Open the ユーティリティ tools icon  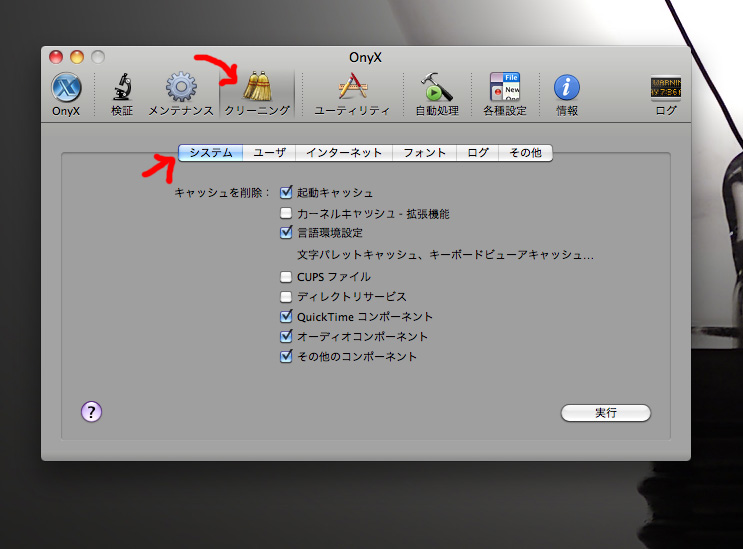pyautogui.click(x=353, y=87)
